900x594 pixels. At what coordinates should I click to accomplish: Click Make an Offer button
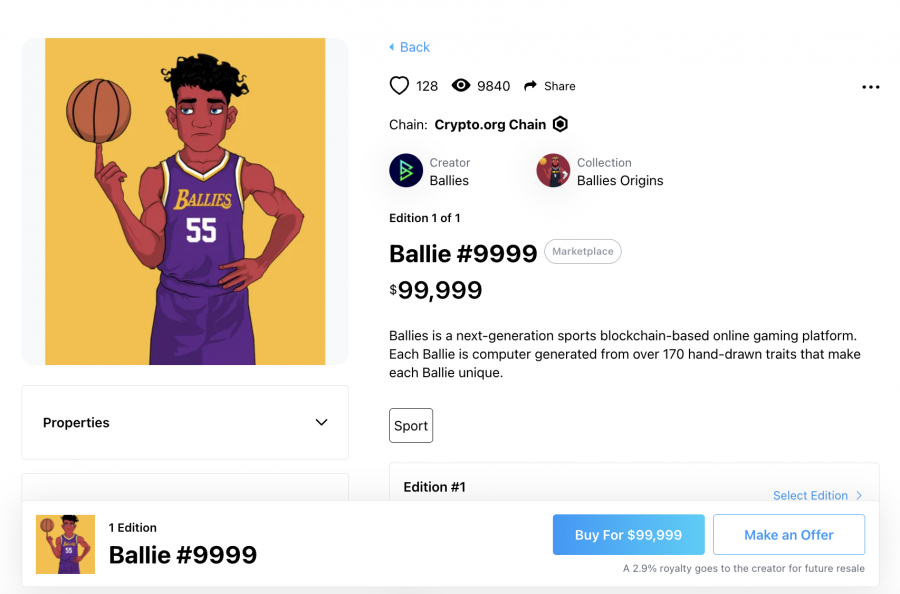[x=789, y=534]
